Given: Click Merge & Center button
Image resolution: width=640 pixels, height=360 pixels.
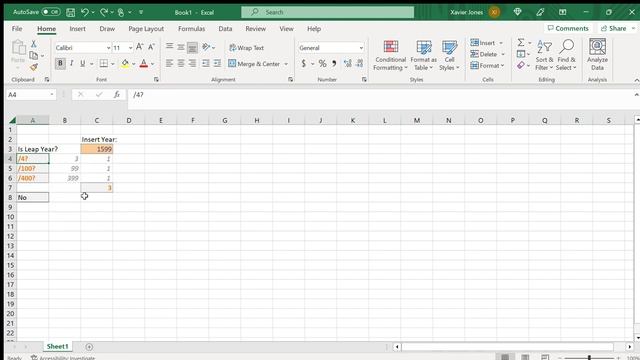Looking at the screenshot, I should 254,64.
